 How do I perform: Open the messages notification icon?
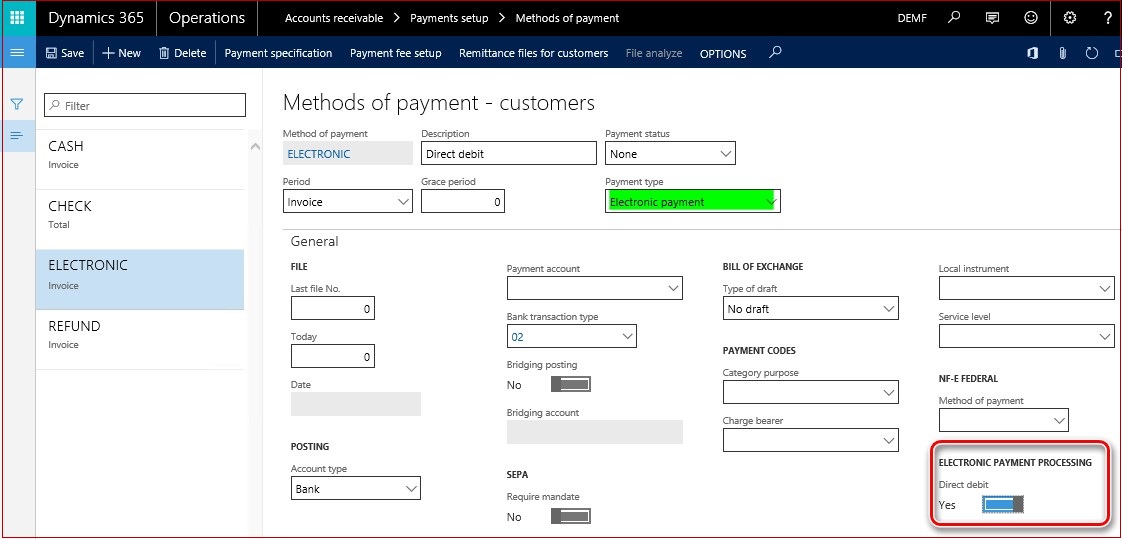click(992, 18)
